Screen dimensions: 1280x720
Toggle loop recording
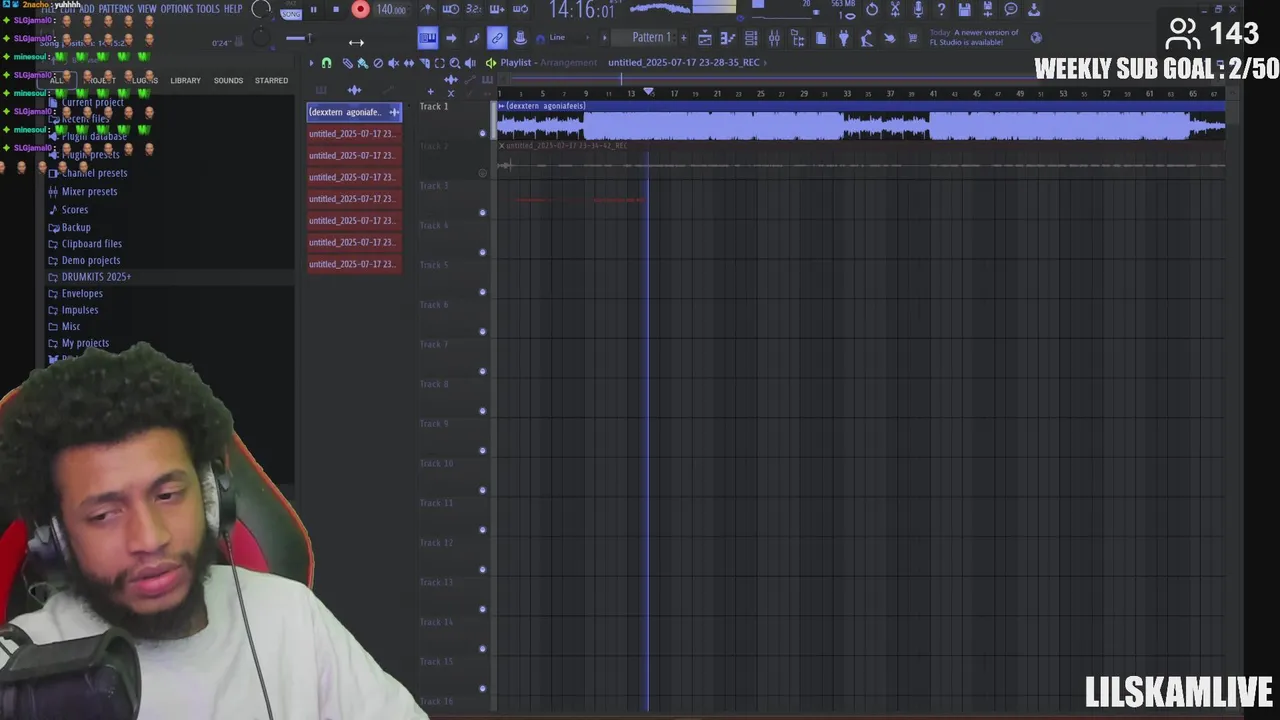click(520, 9)
